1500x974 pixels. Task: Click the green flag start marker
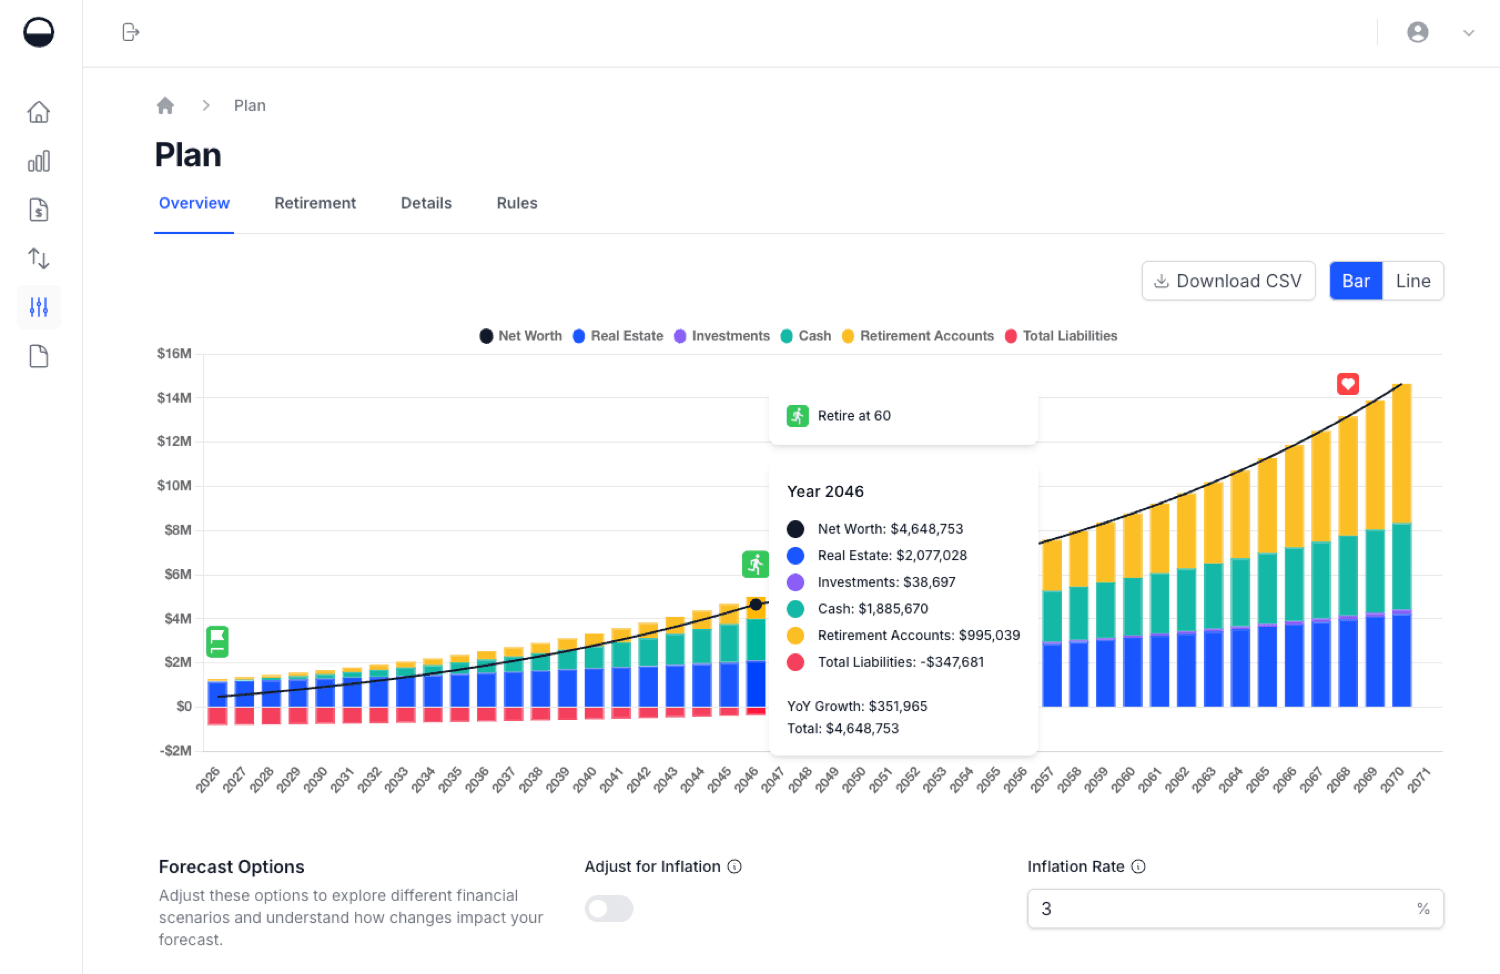[x=217, y=641]
